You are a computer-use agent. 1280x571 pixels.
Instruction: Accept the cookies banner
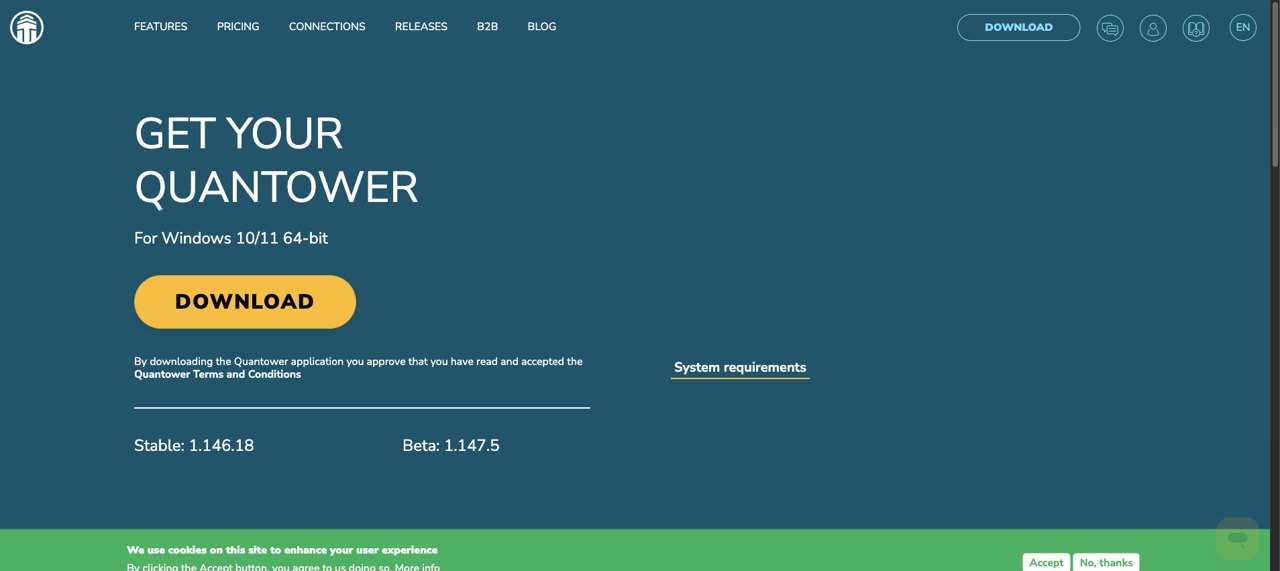1046,563
